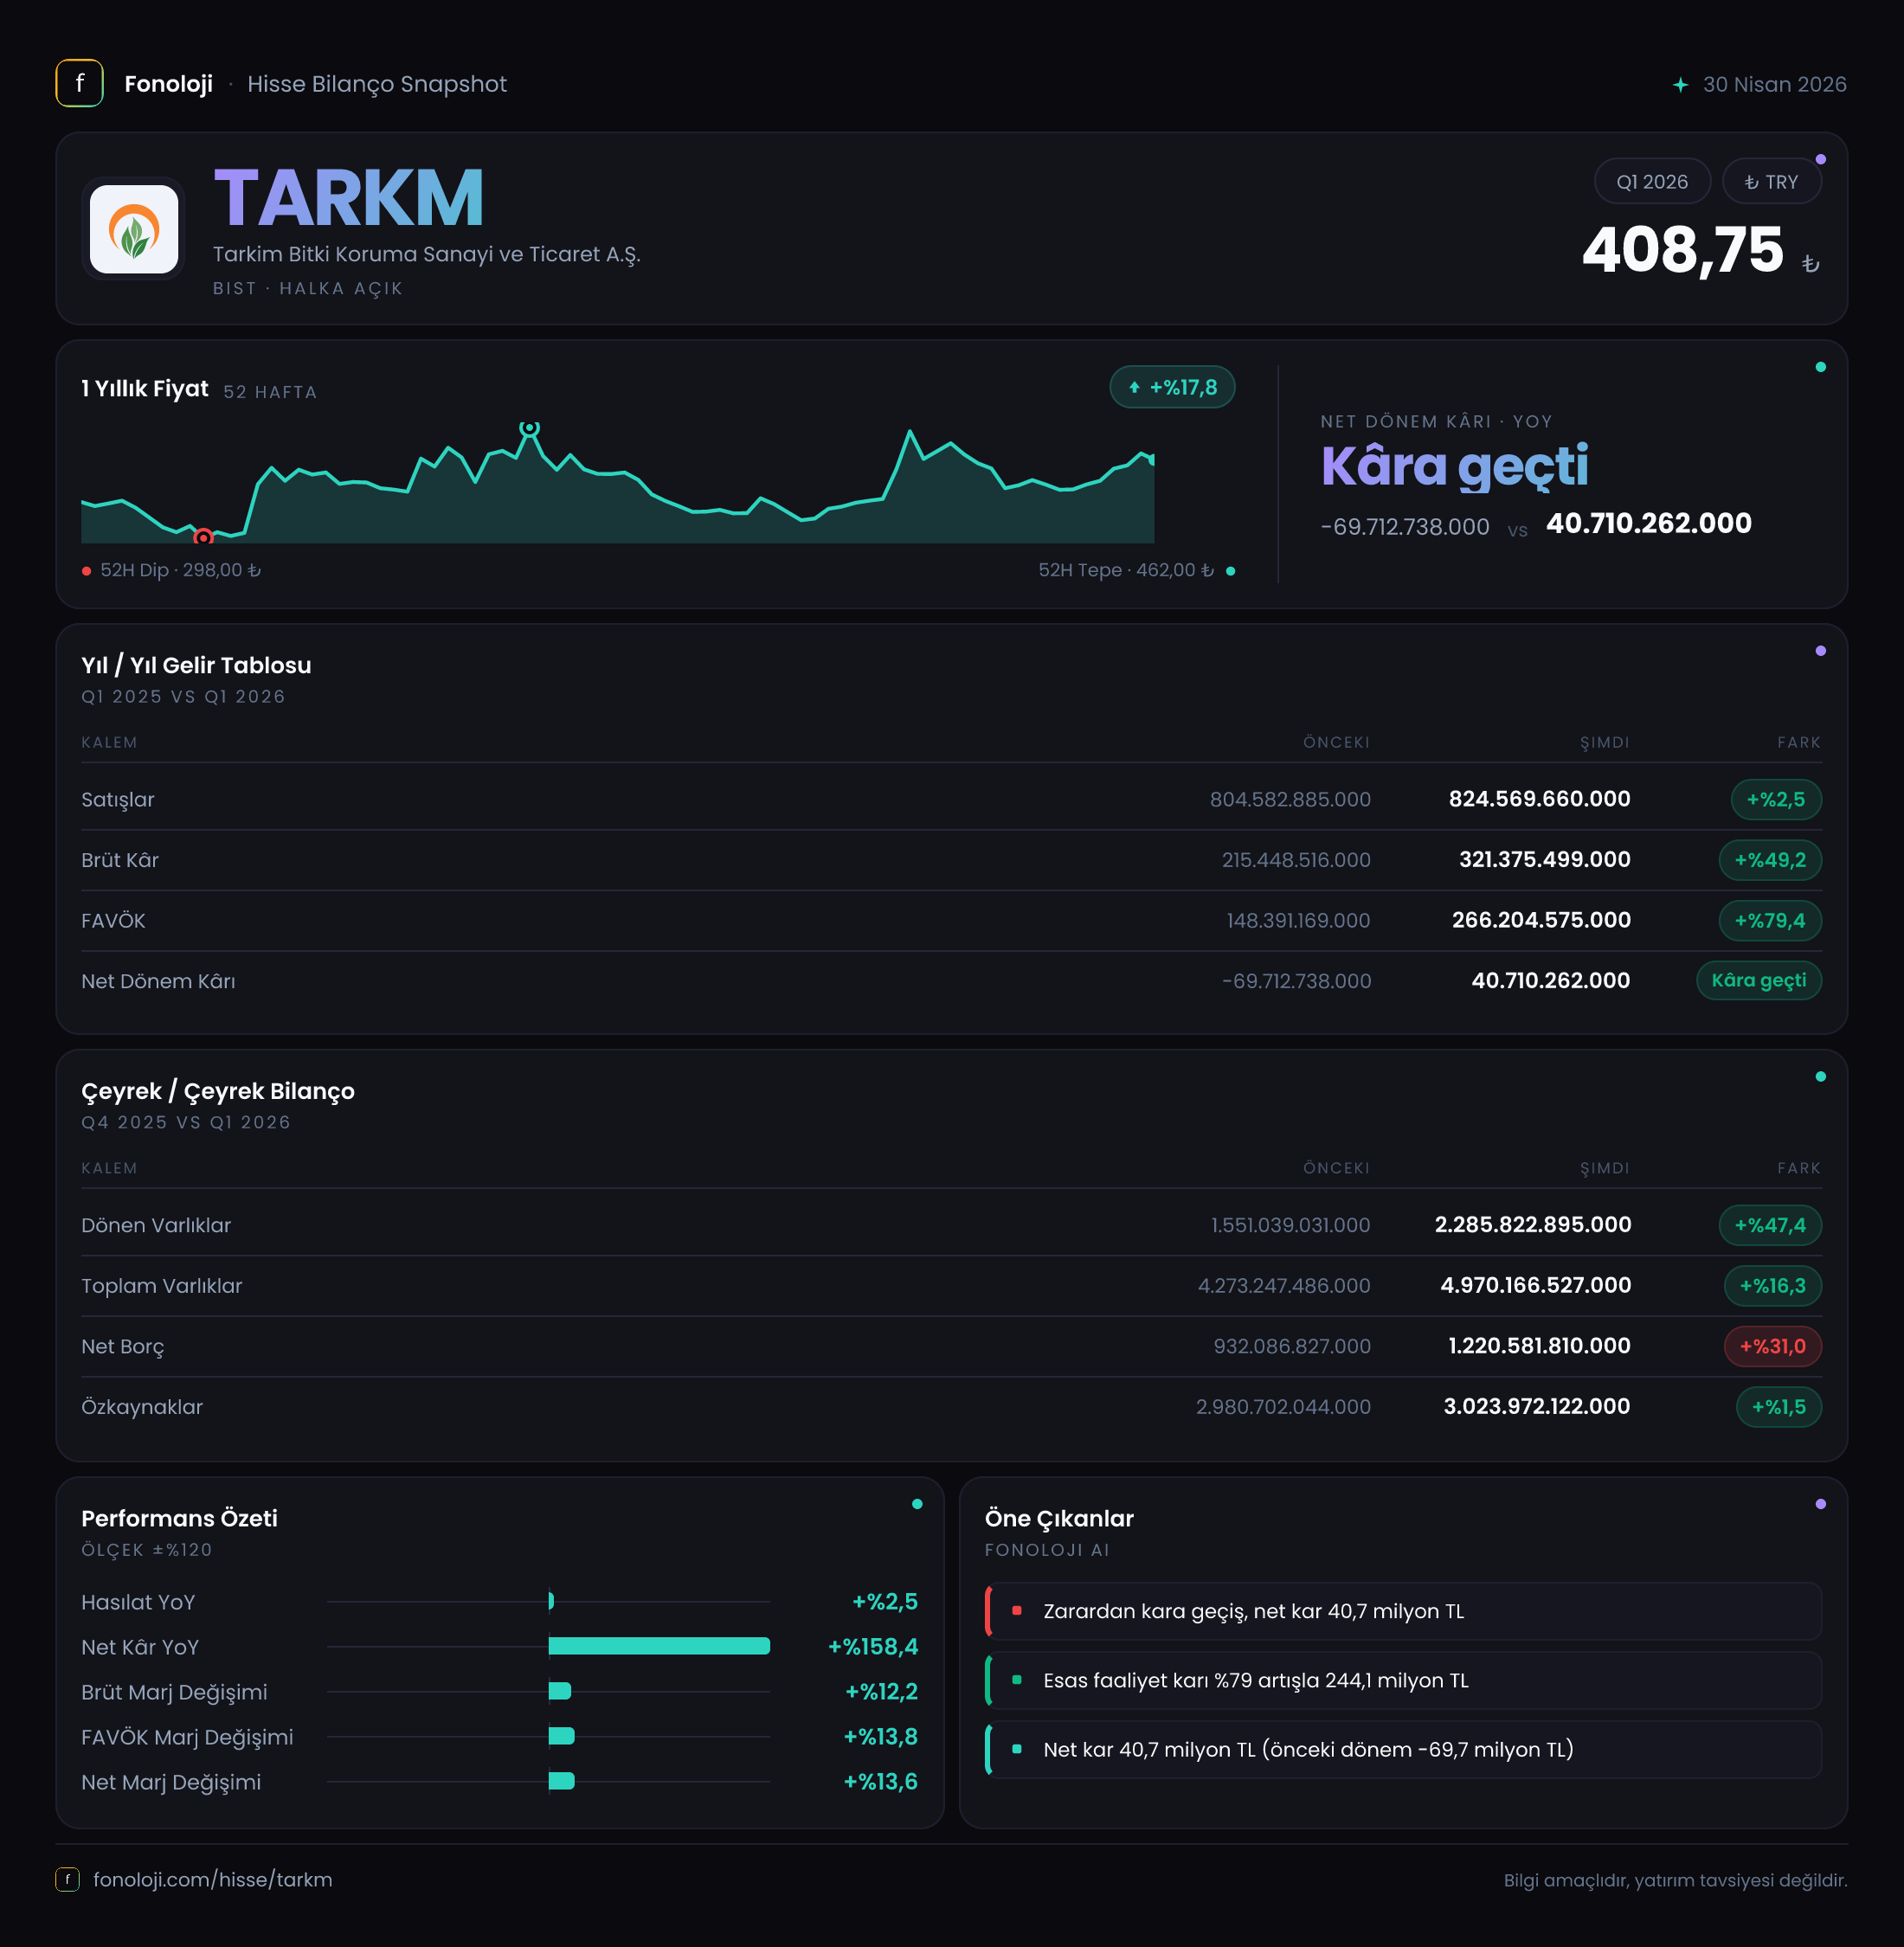Click the Dönen Varlıklar previous value 1.551.039.031.000
Image resolution: width=1904 pixels, height=1947 pixels.
coord(1290,1225)
